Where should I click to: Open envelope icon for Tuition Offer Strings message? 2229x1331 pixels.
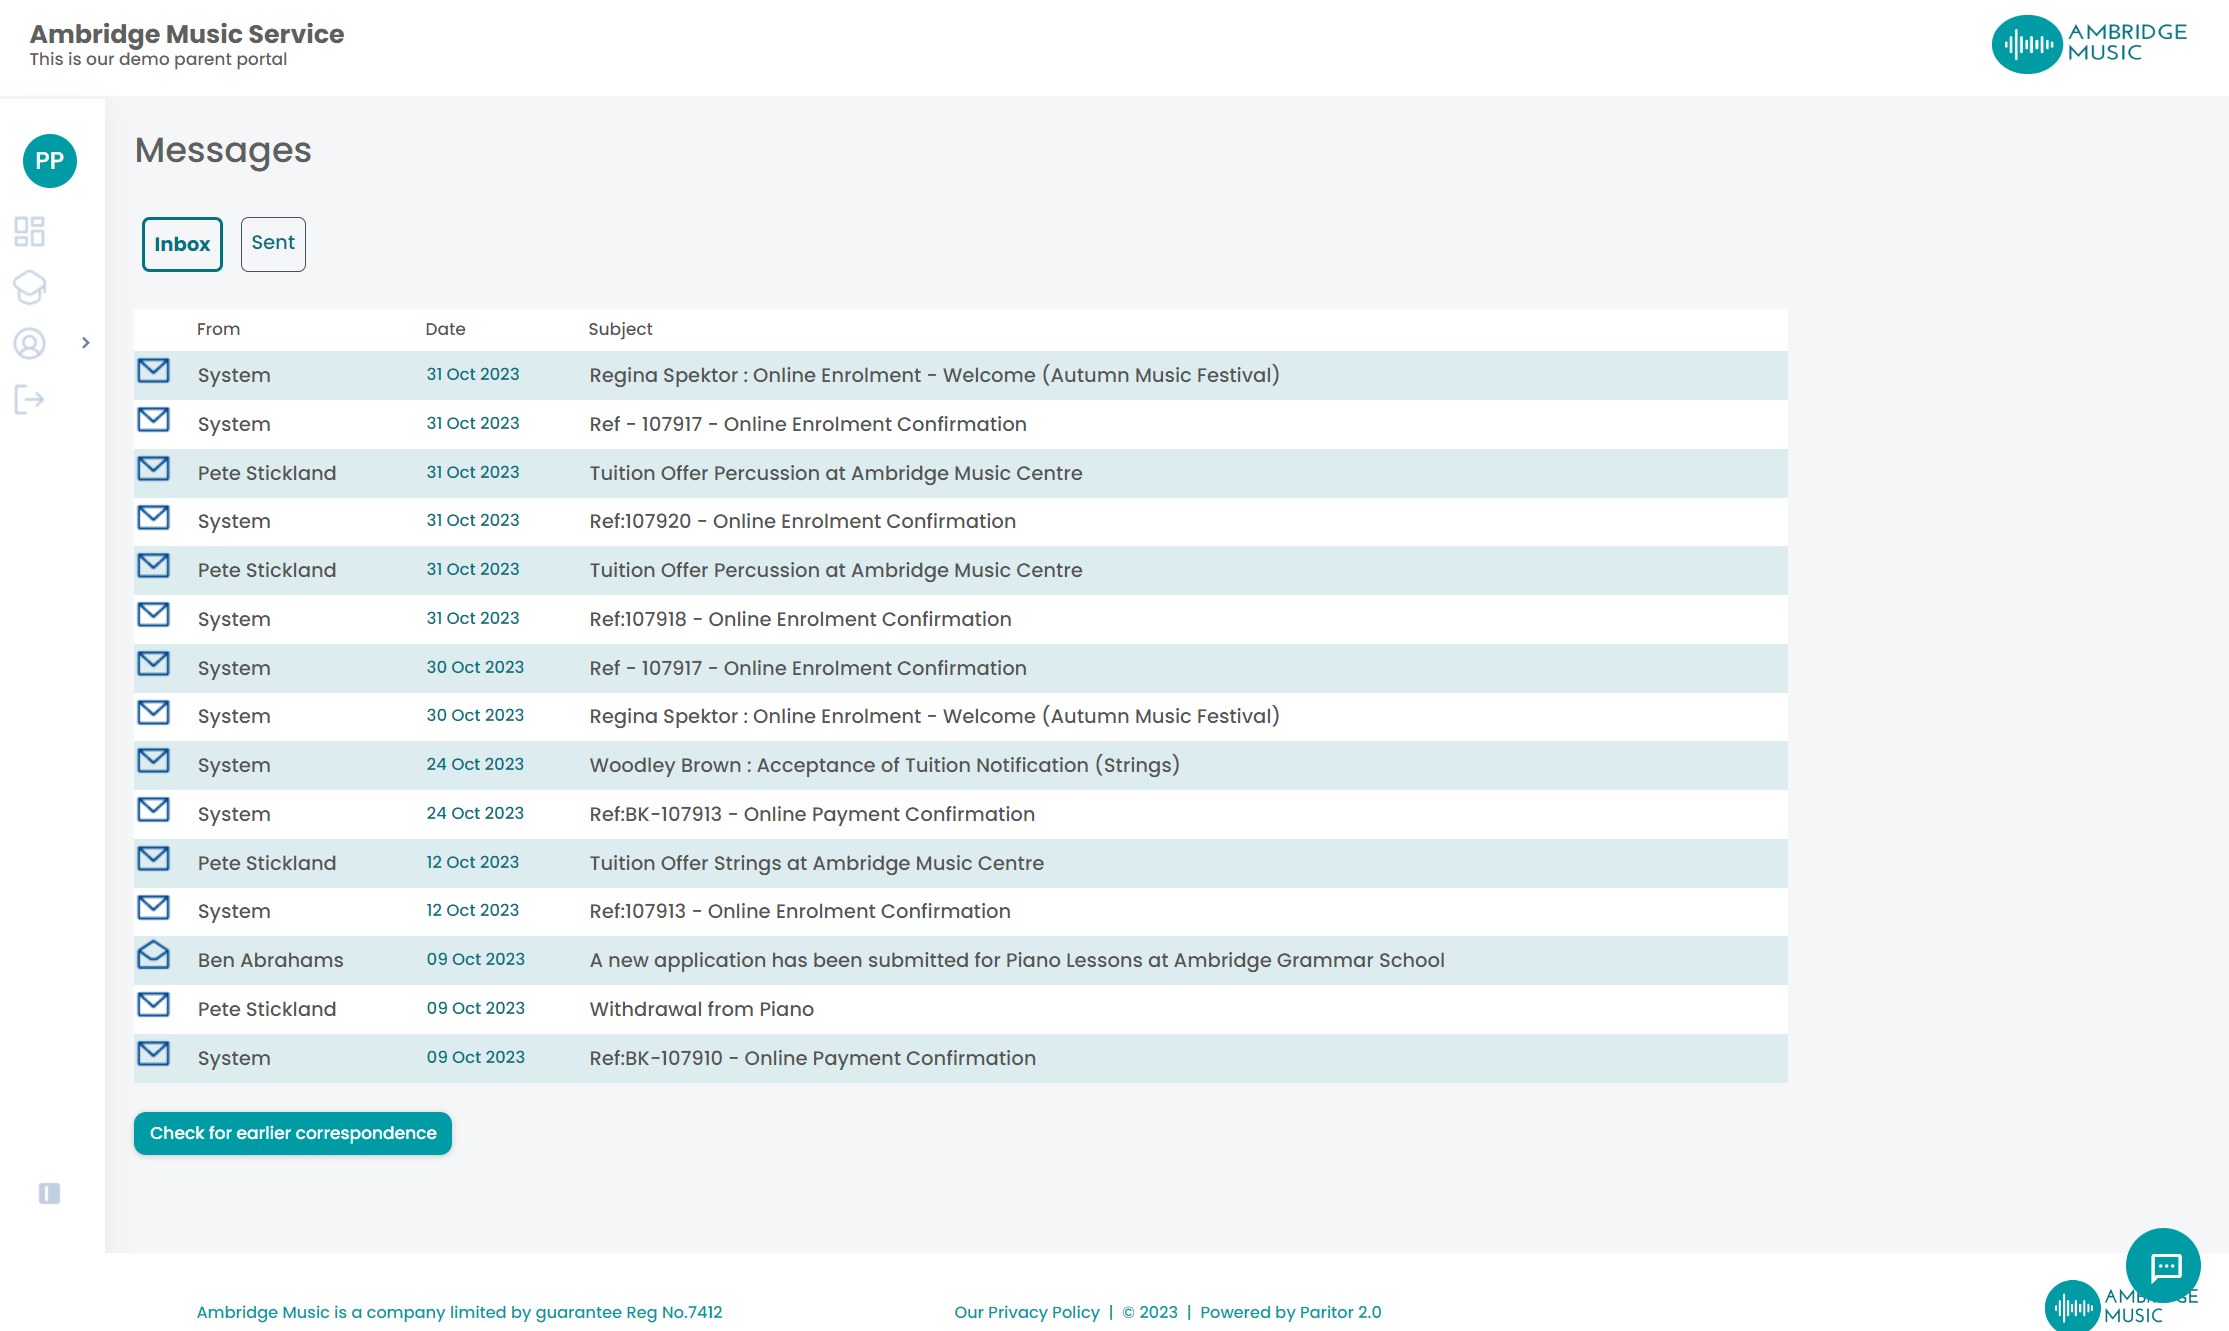153,859
